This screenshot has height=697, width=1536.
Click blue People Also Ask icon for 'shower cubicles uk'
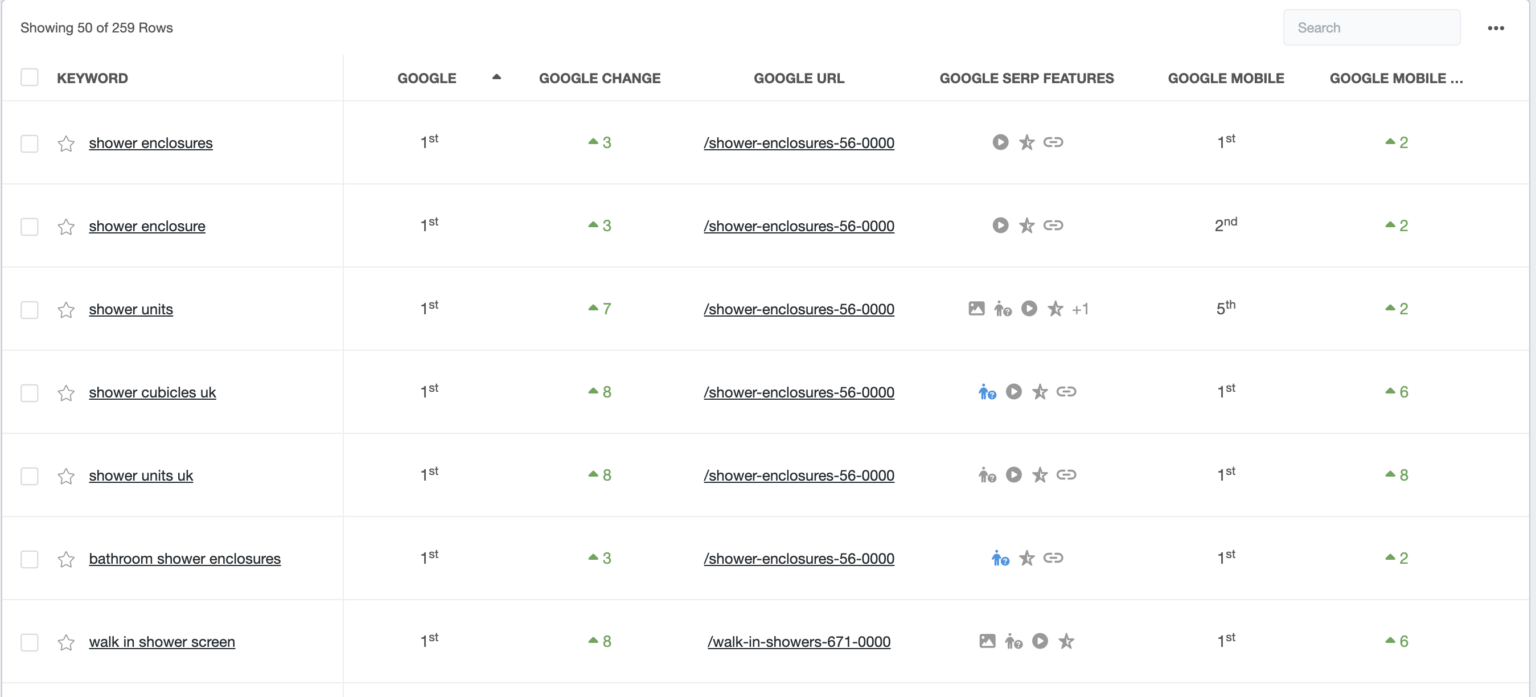pyautogui.click(x=987, y=392)
